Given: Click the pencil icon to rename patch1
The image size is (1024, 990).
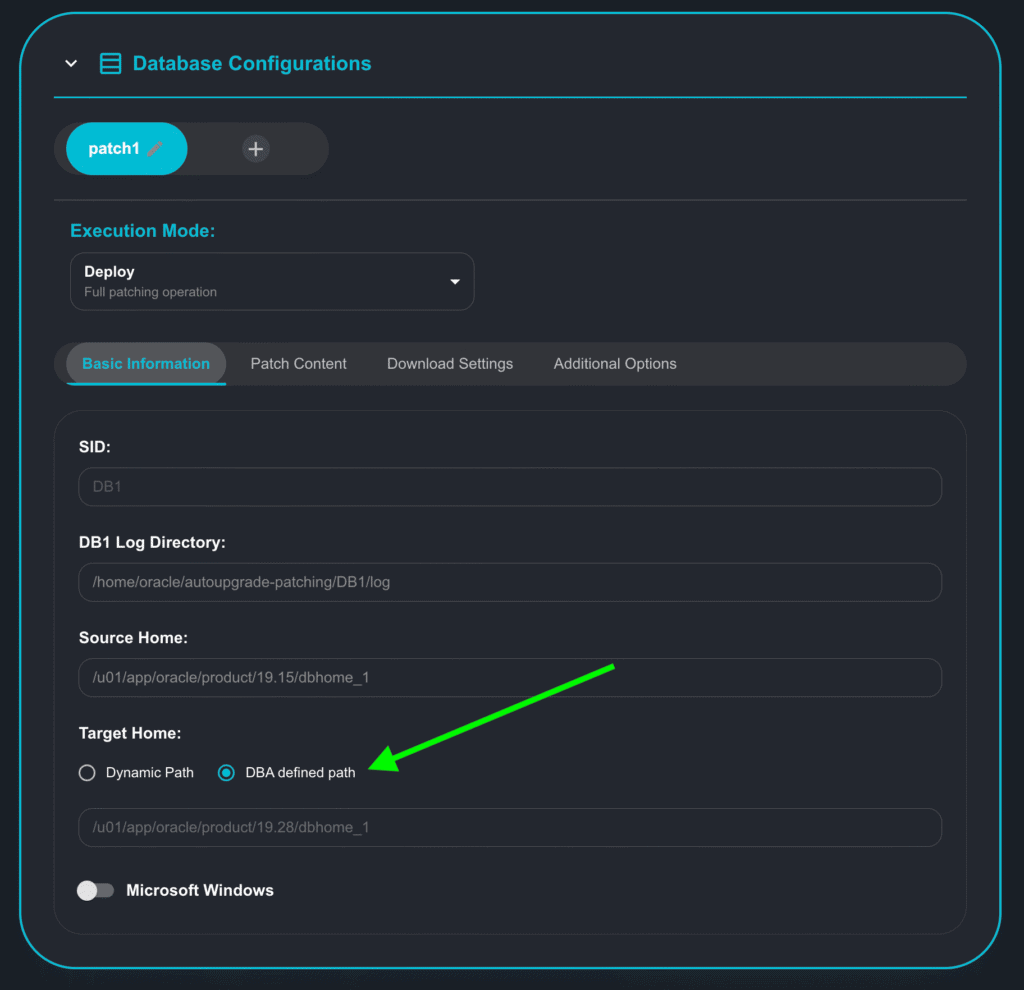Looking at the screenshot, I should click(x=155, y=149).
